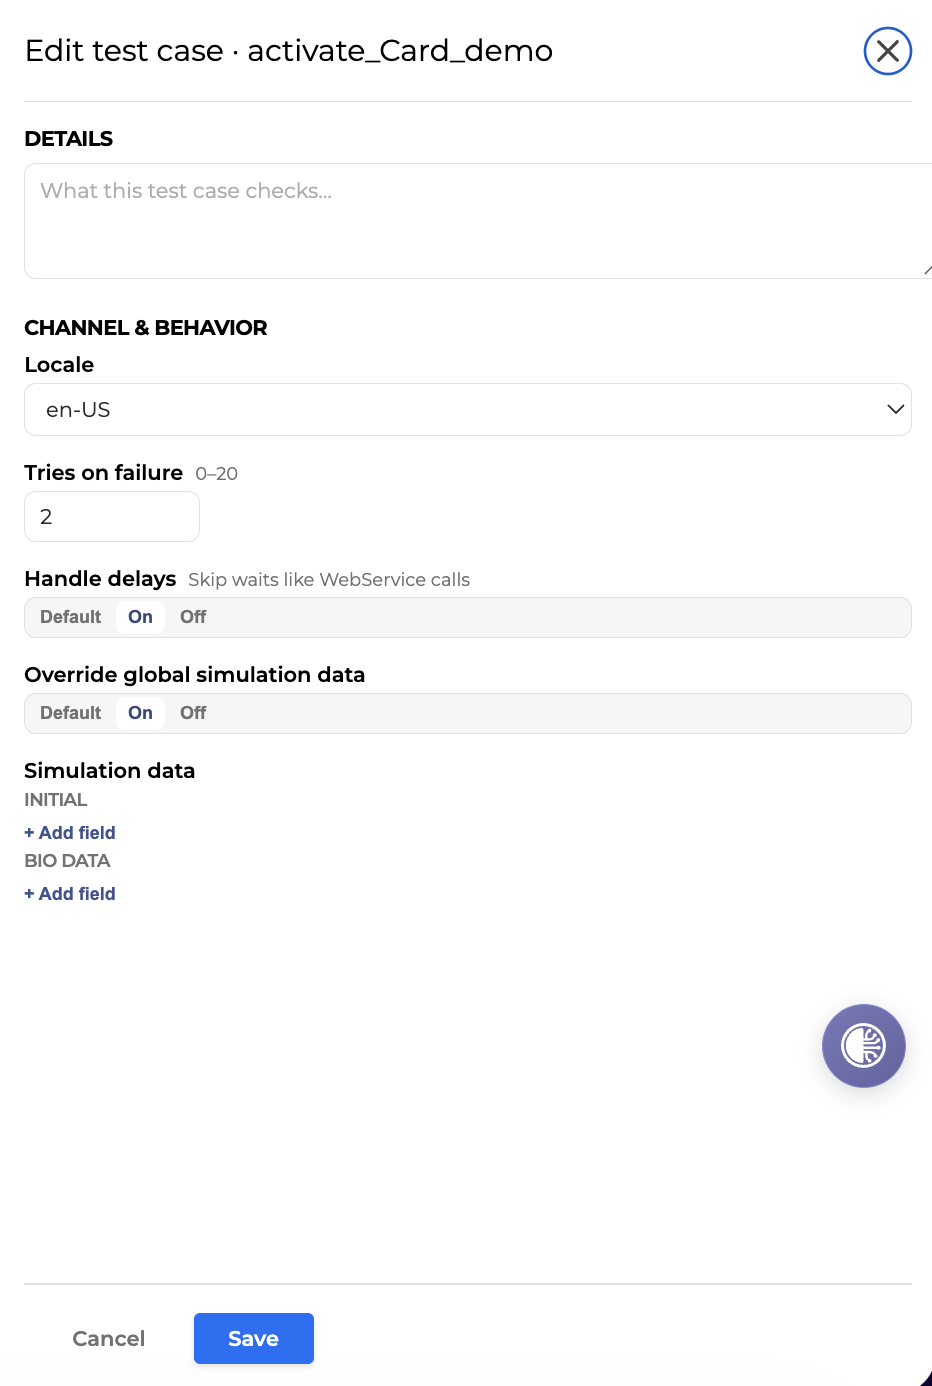Click the 'Skip waits like WebService calls' hint
The image size is (932, 1386).
(329, 580)
